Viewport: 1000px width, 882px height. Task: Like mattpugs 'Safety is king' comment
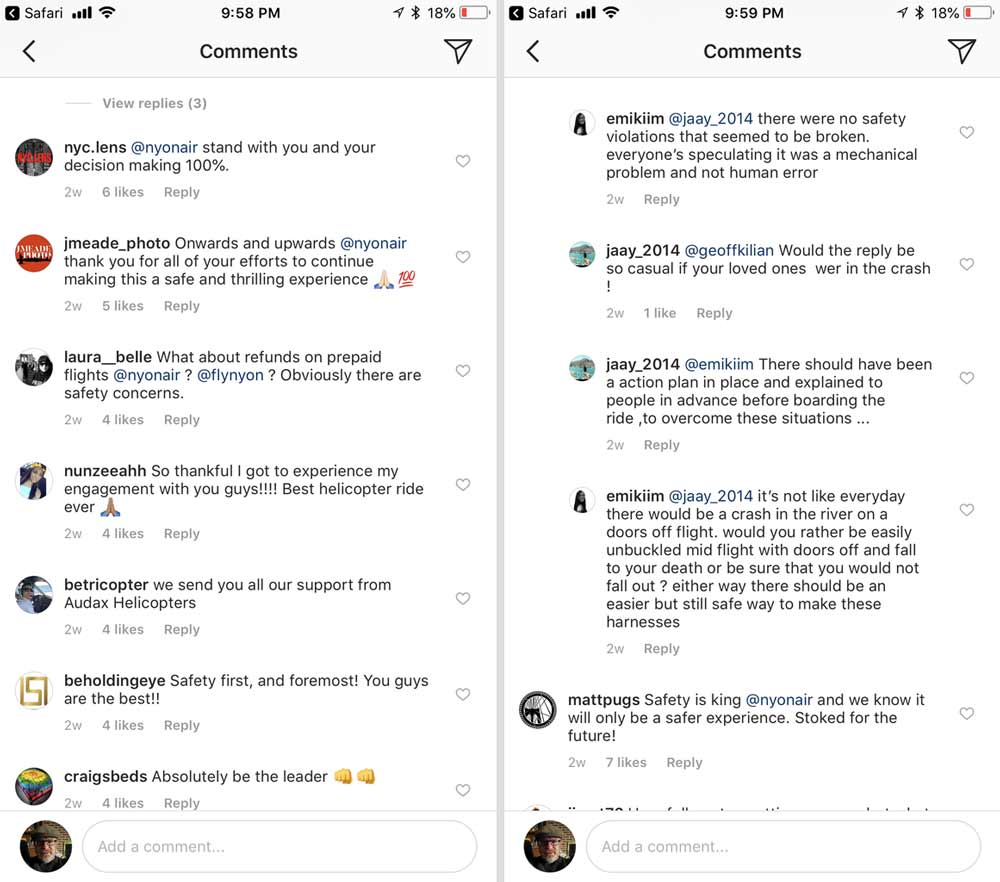(x=966, y=714)
